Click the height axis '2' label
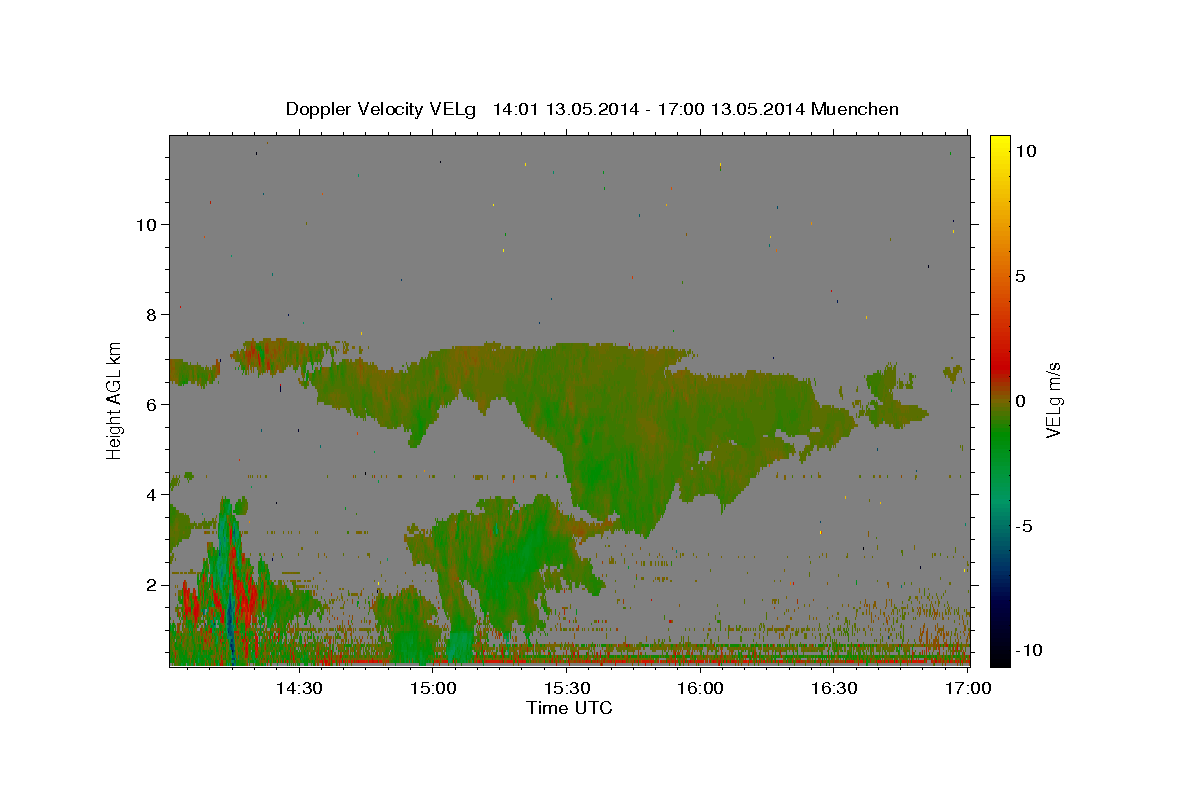The width and height of the screenshot is (1200, 800). tap(149, 584)
